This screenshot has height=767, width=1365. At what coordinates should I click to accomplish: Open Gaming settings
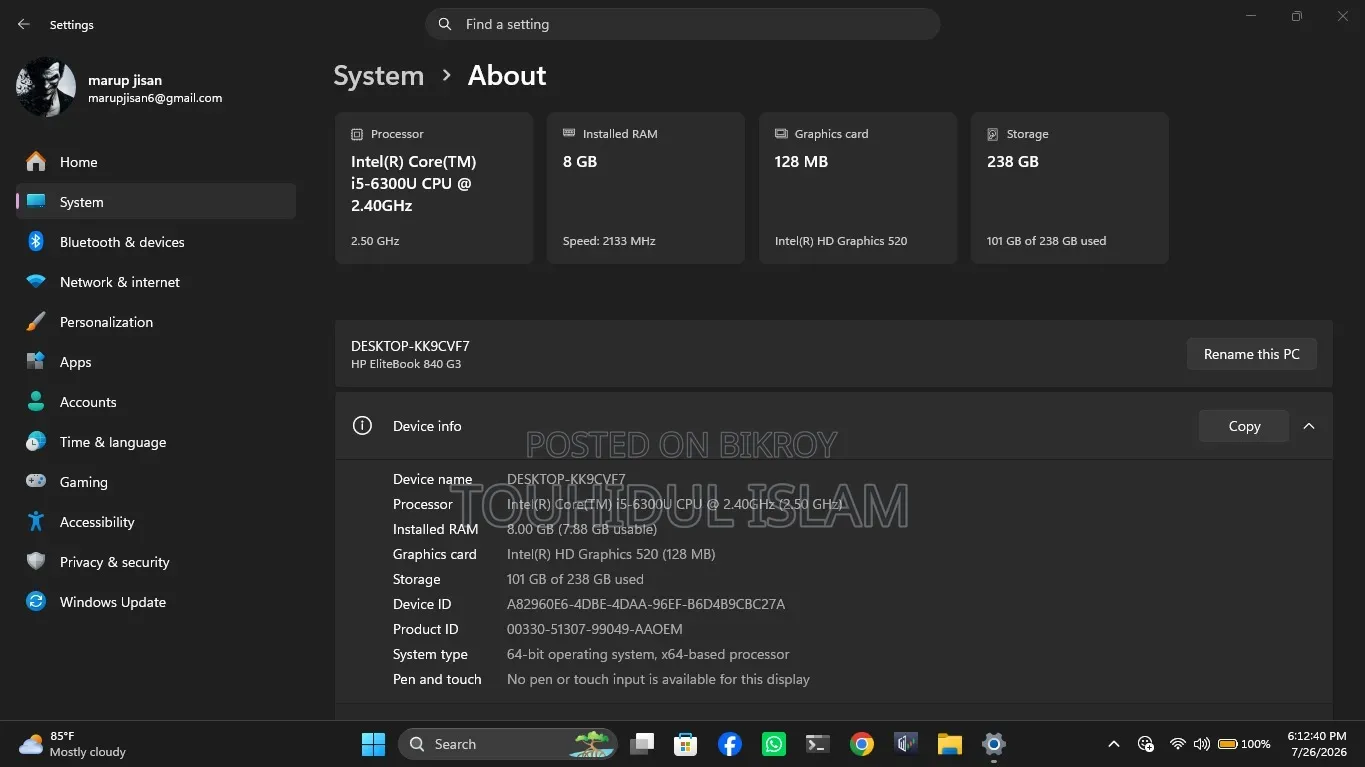point(156,482)
